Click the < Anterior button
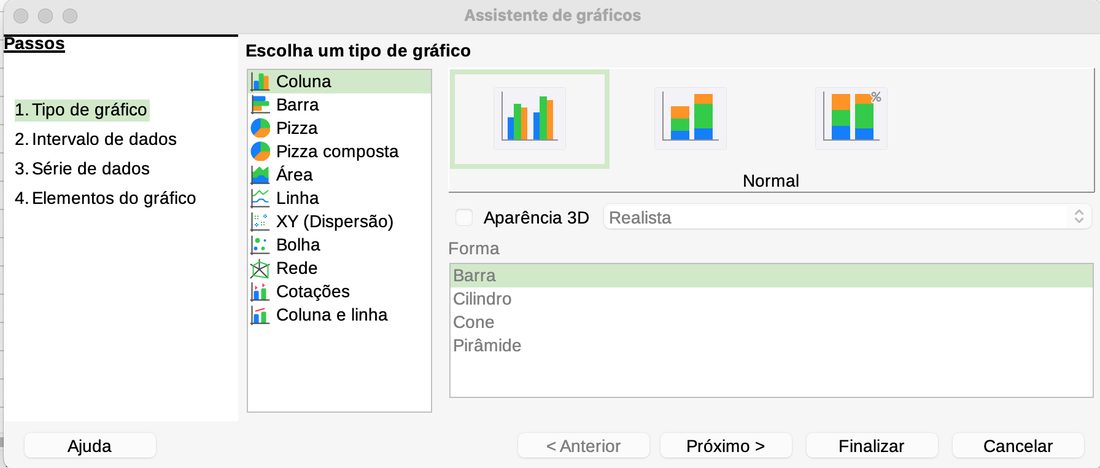1100x468 pixels. click(x=584, y=446)
